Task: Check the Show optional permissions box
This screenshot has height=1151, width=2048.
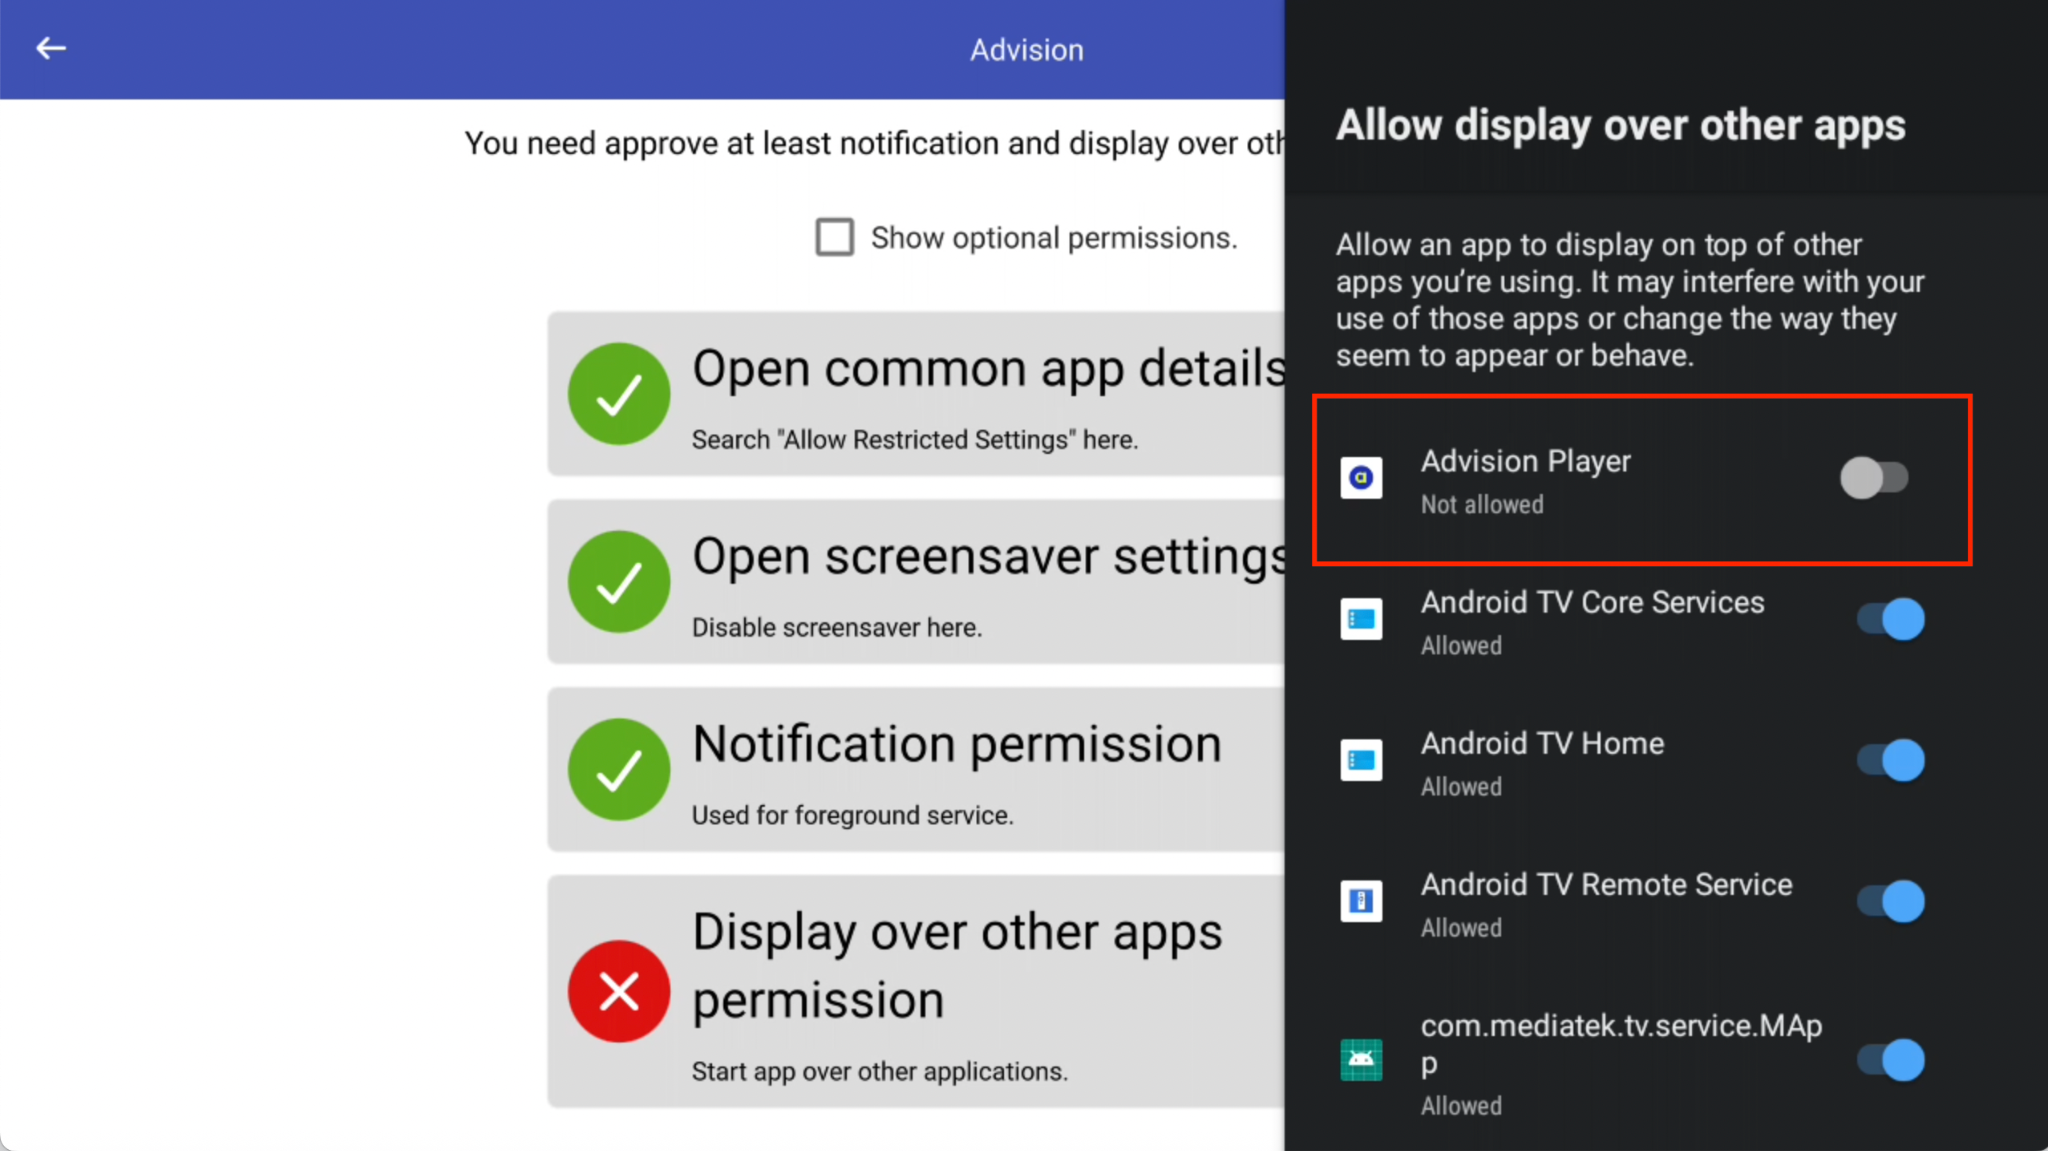Action: tap(835, 238)
